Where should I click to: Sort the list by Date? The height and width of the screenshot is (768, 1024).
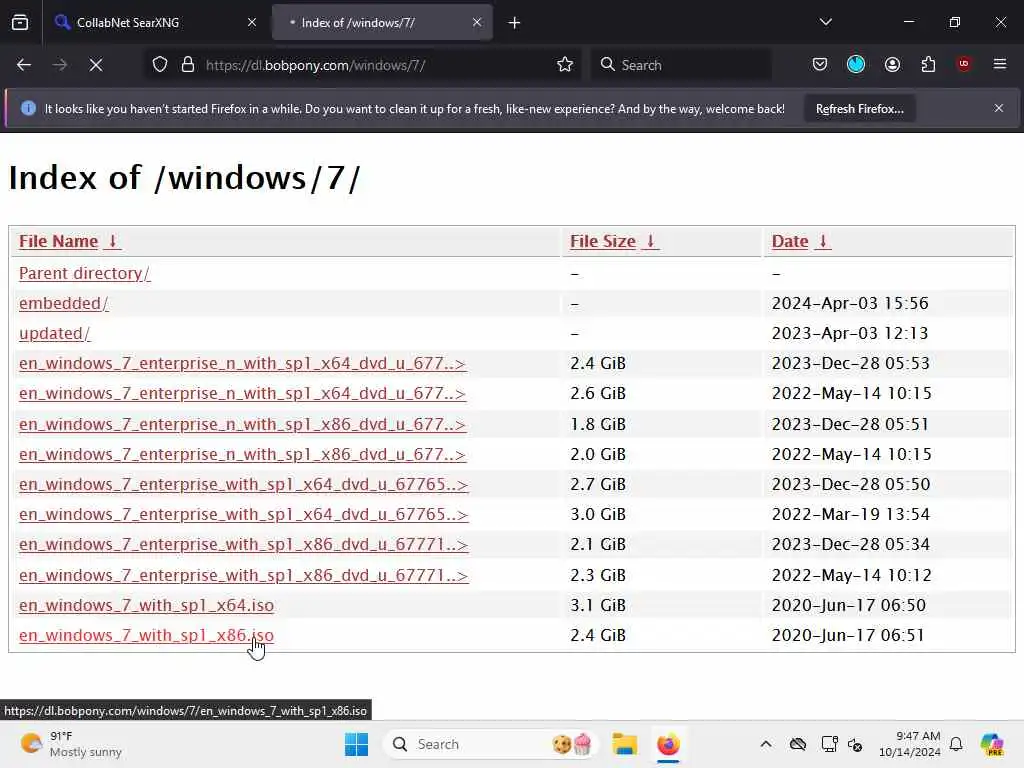[801, 242]
